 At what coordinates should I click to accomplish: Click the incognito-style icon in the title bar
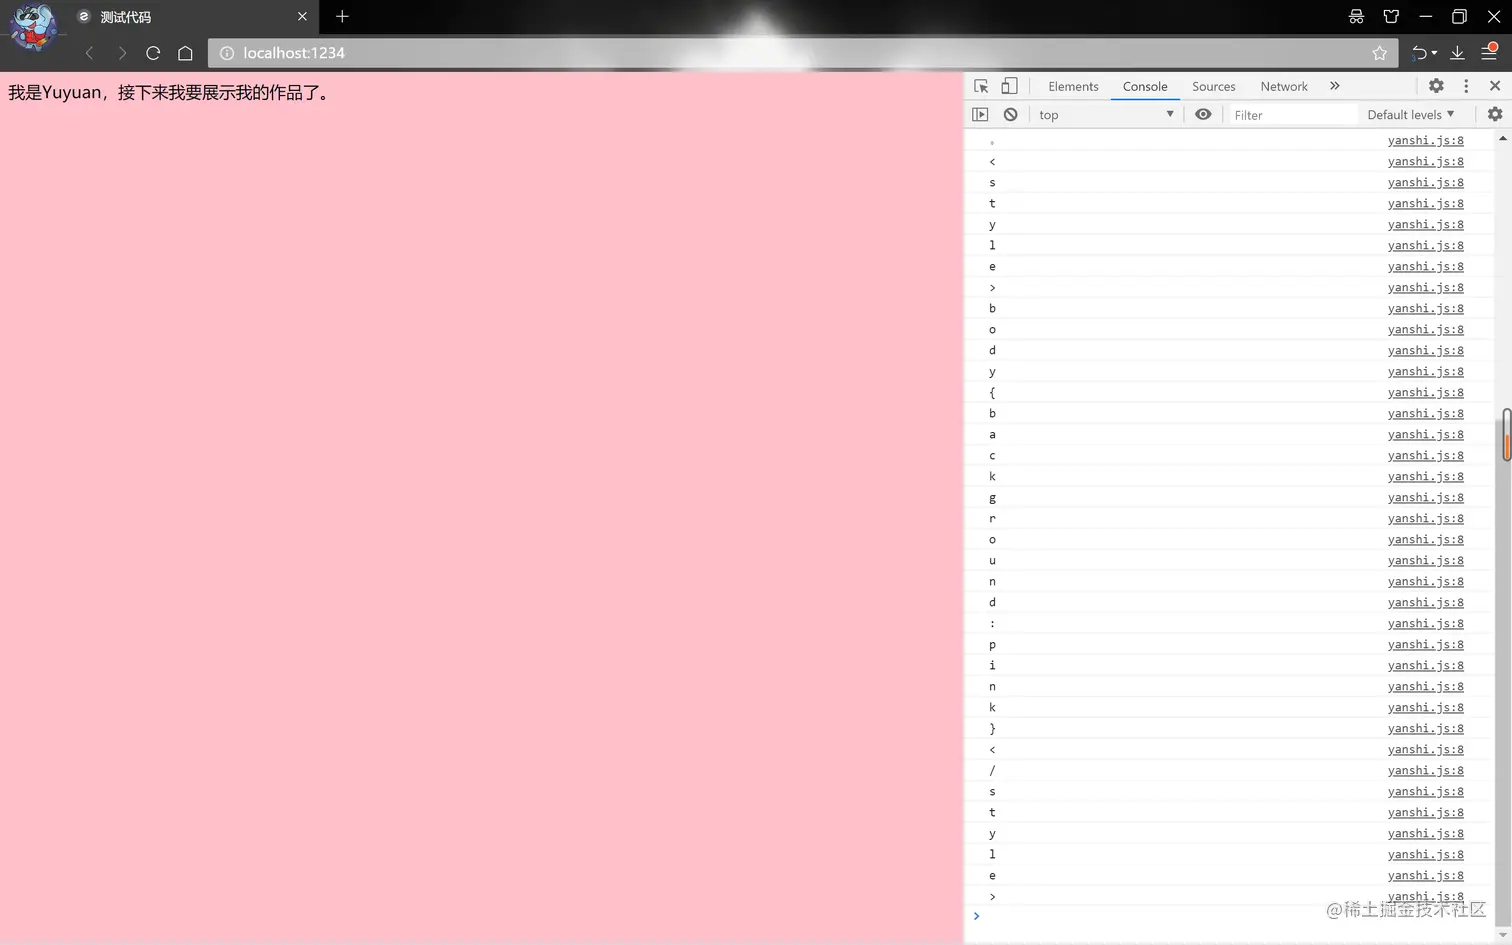pos(1356,16)
